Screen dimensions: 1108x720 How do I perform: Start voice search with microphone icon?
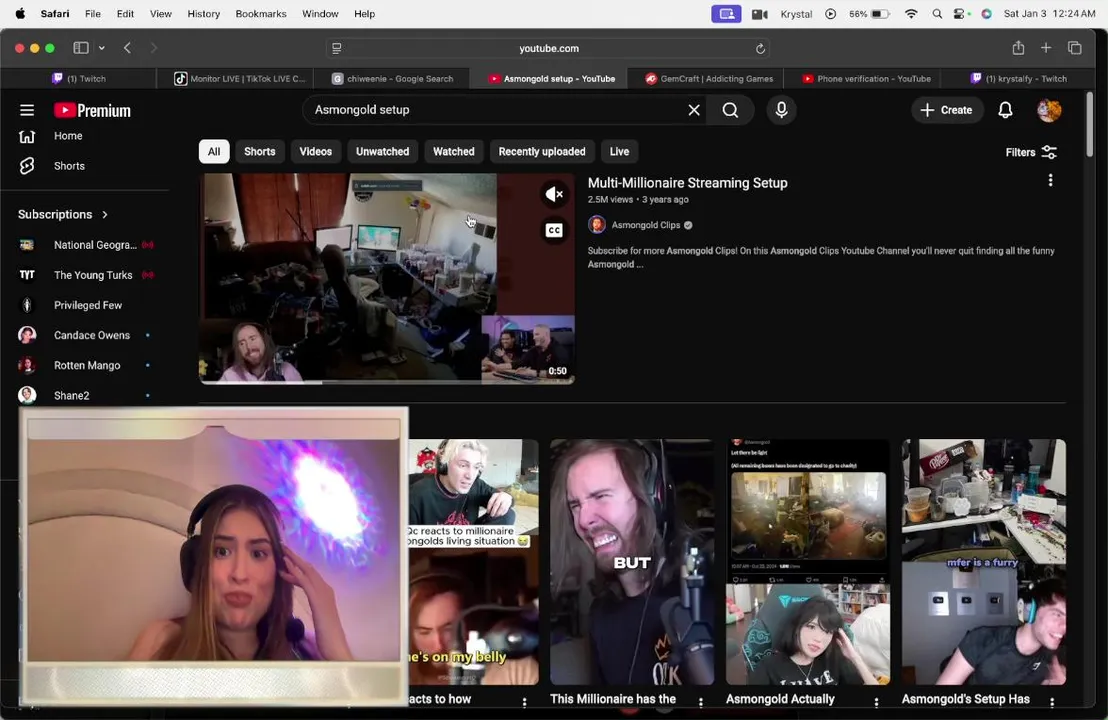pos(782,110)
